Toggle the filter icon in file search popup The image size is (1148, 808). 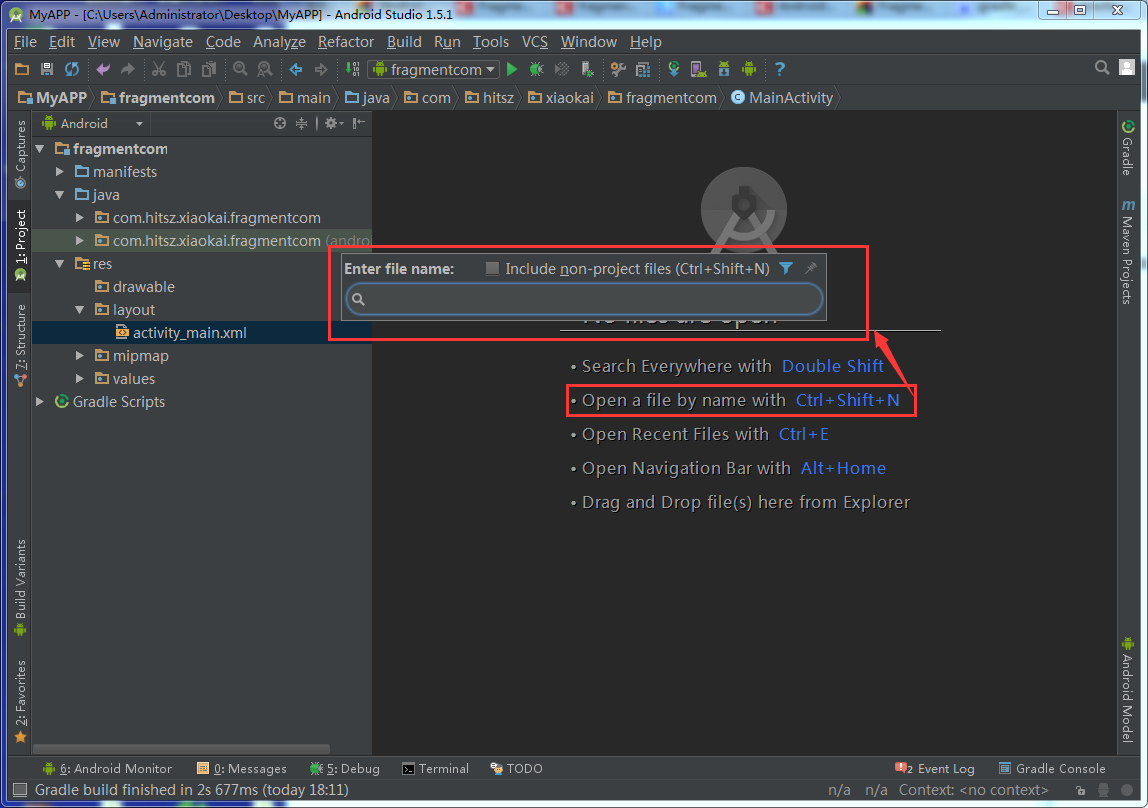[x=786, y=268]
